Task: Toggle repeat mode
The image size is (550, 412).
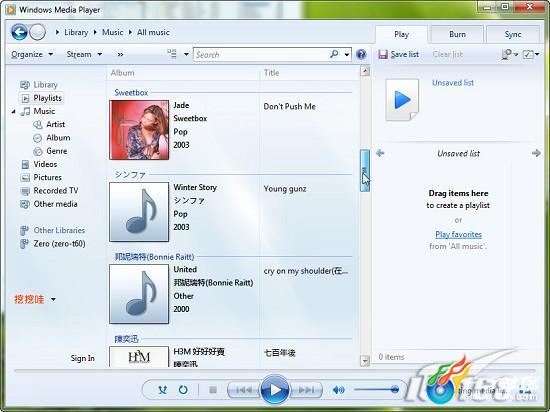Action: [183, 390]
